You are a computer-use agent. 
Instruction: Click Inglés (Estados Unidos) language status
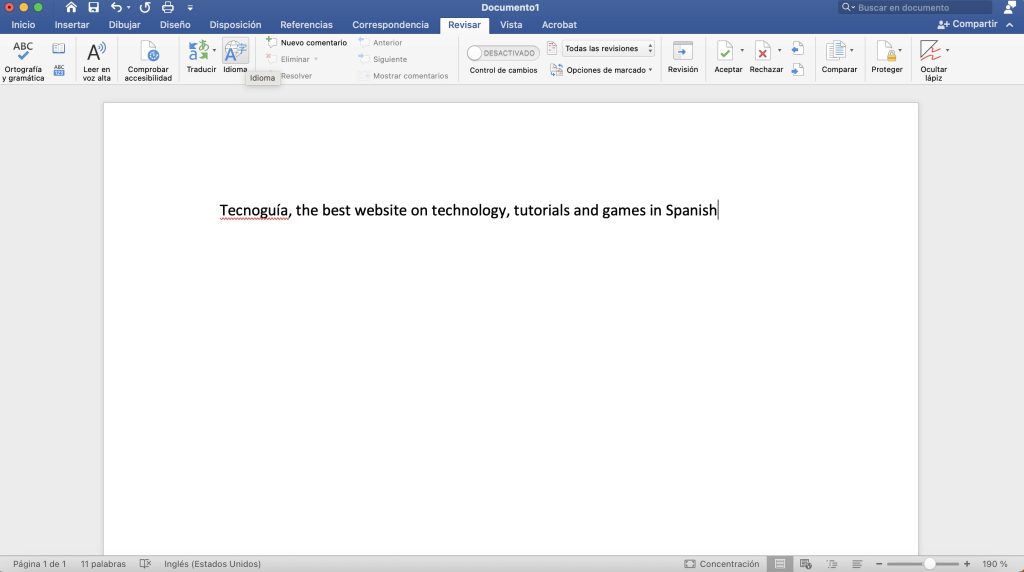click(x=212, y=564)
